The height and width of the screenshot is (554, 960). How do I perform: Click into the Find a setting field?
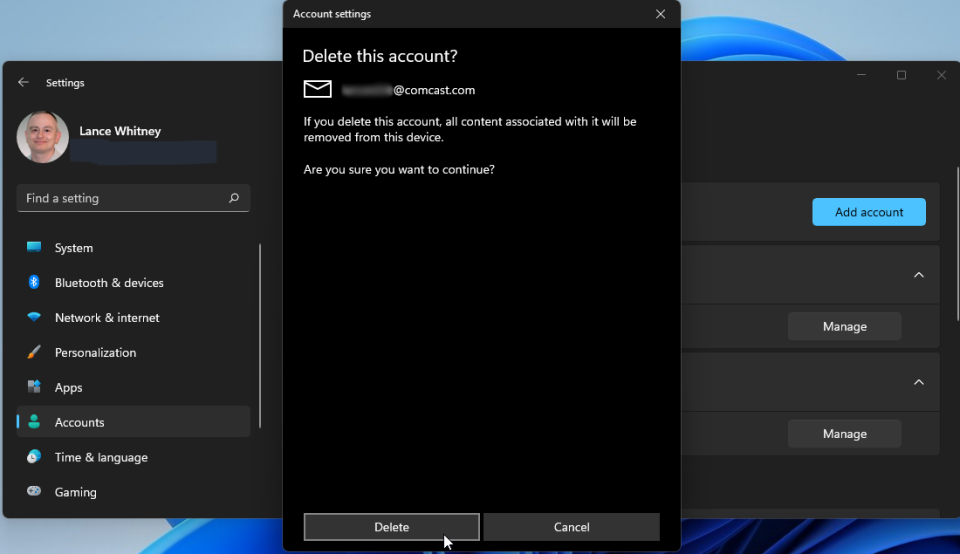point(133,198)
